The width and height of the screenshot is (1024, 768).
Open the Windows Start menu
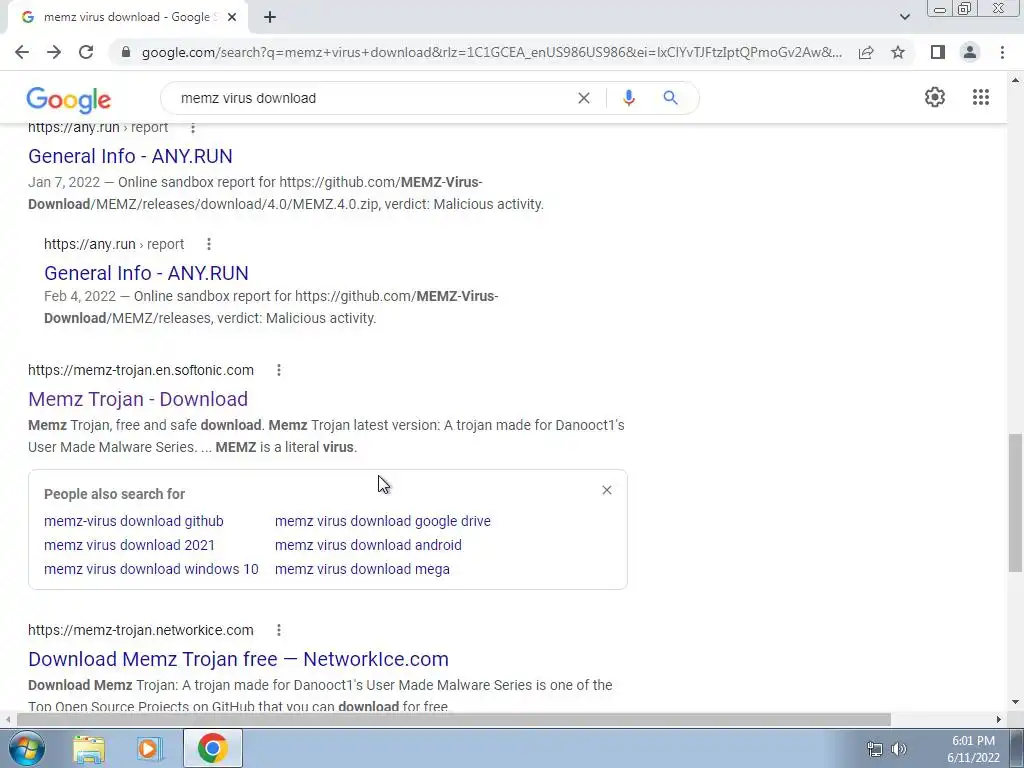pos(26,748)
